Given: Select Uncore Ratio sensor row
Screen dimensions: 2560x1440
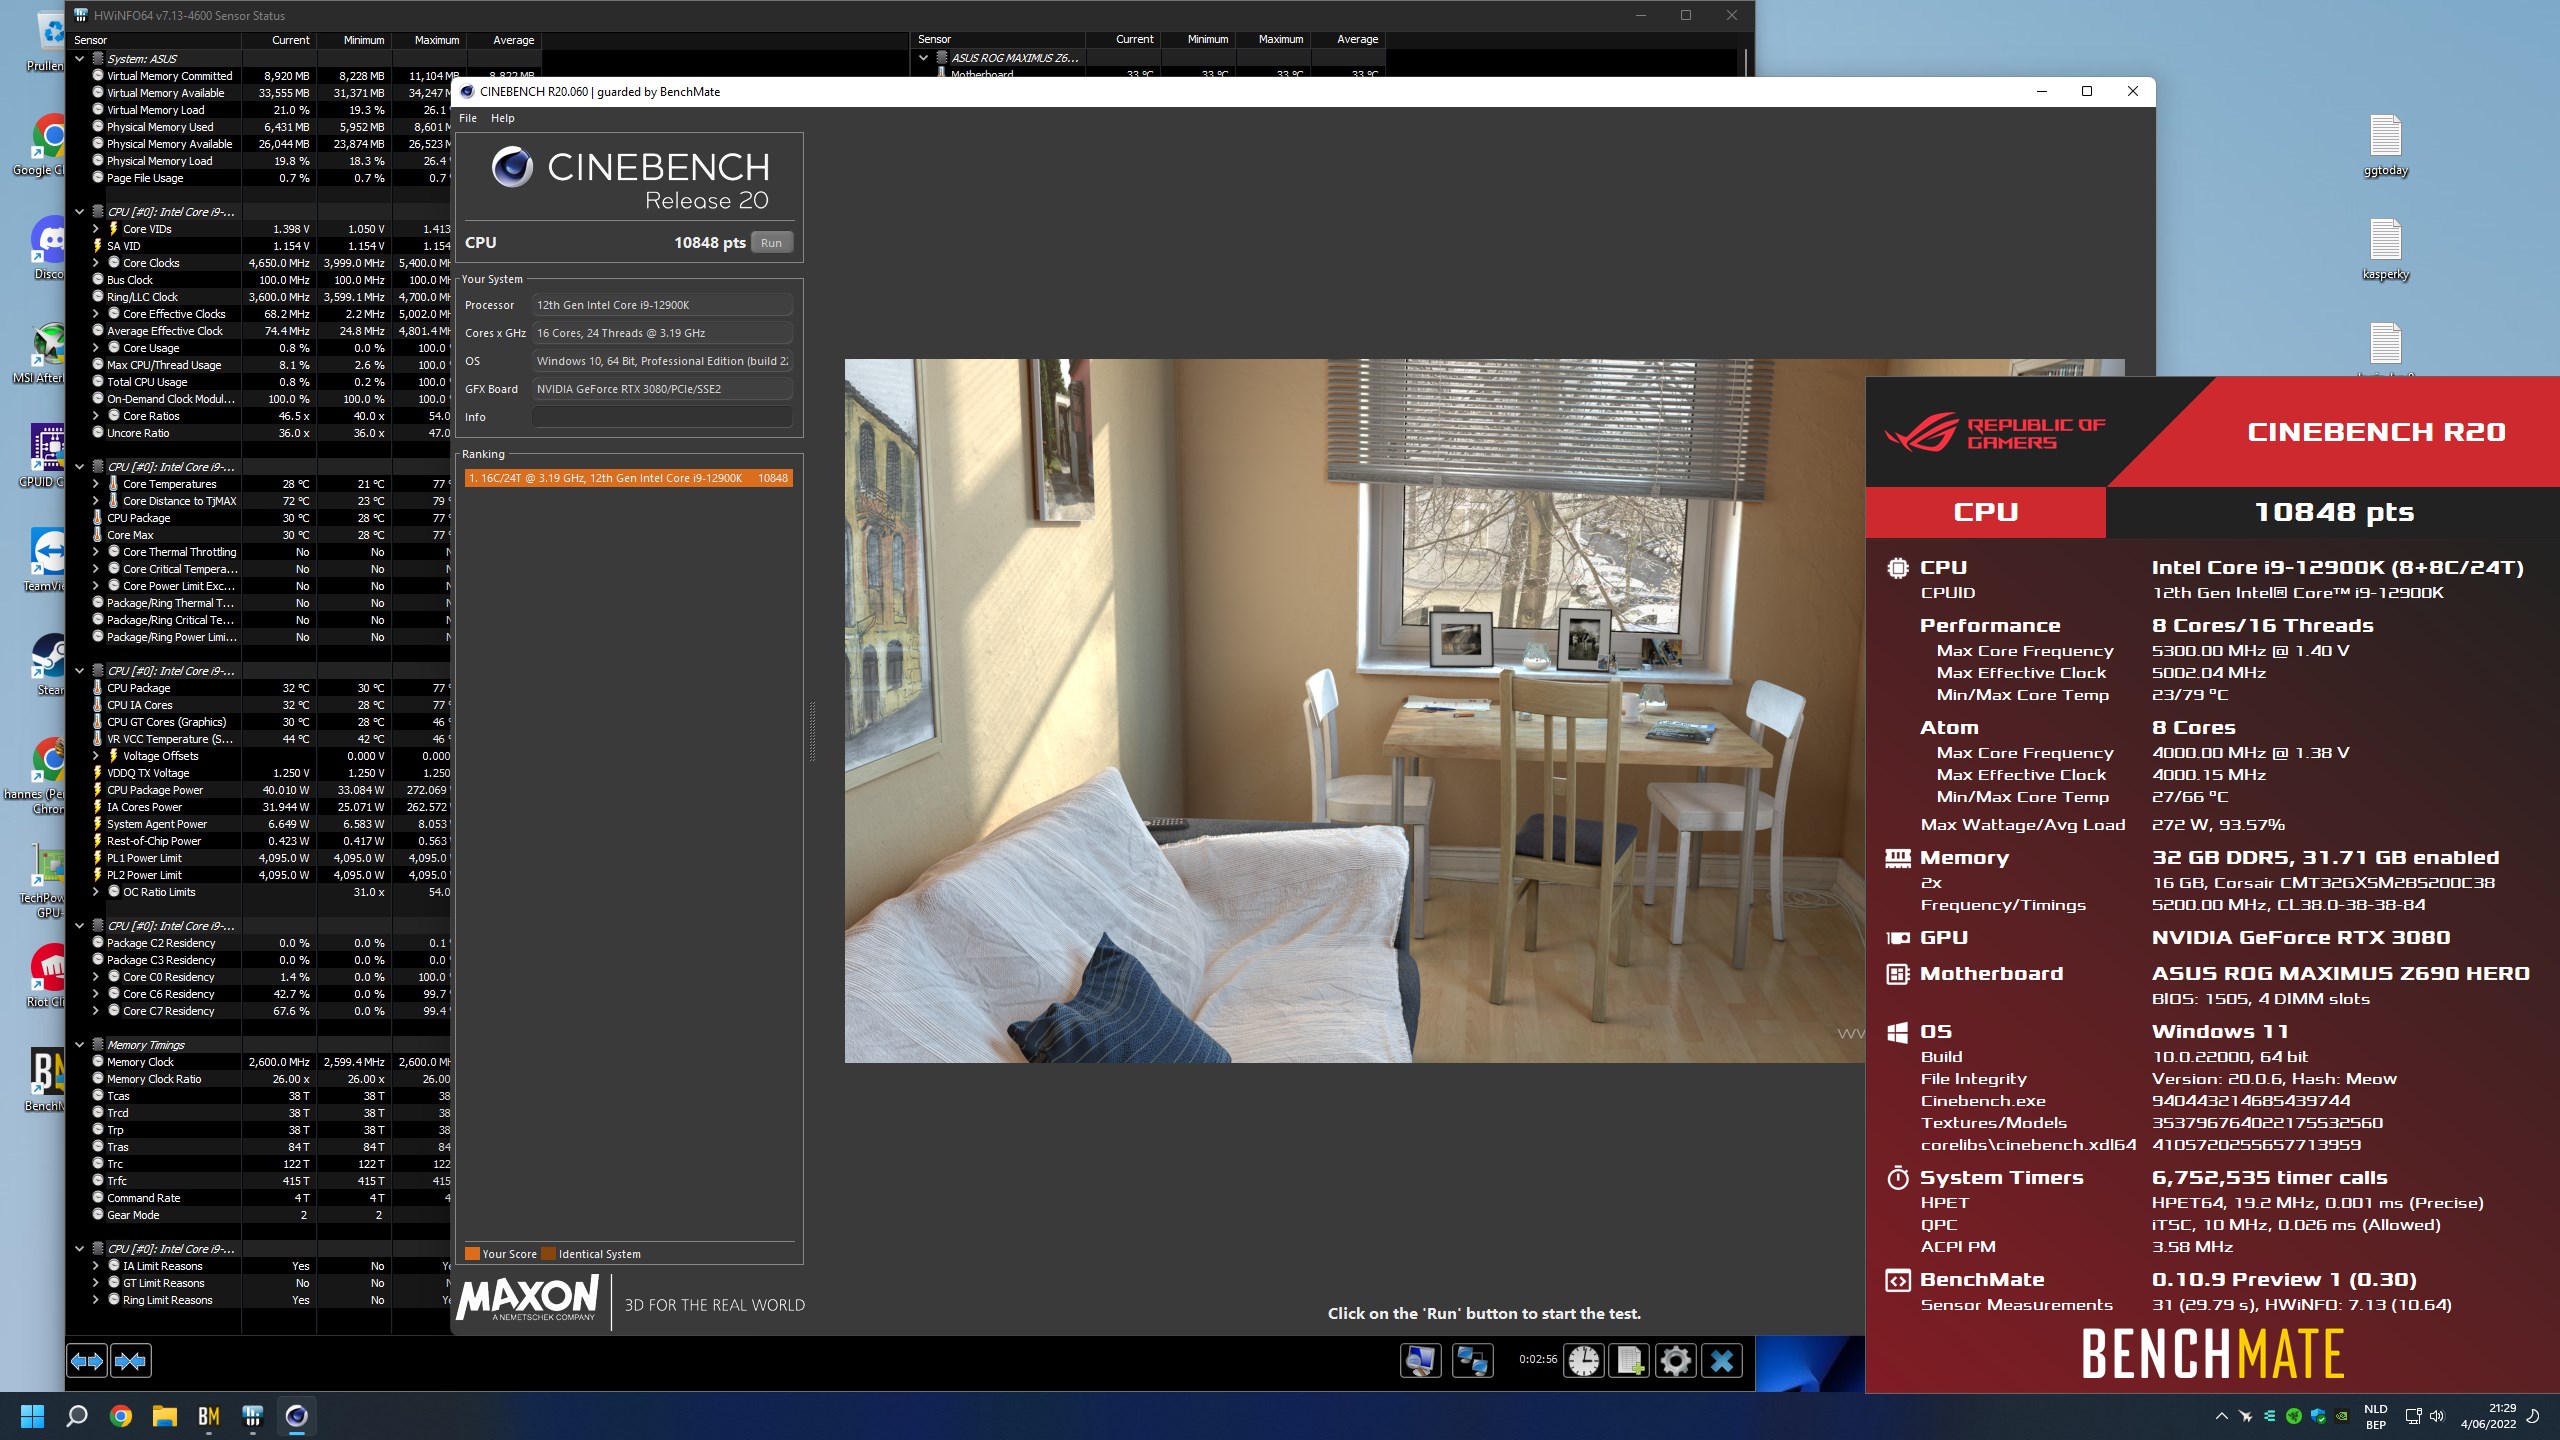Looking at the screenshot, I should tap(260, 433).
